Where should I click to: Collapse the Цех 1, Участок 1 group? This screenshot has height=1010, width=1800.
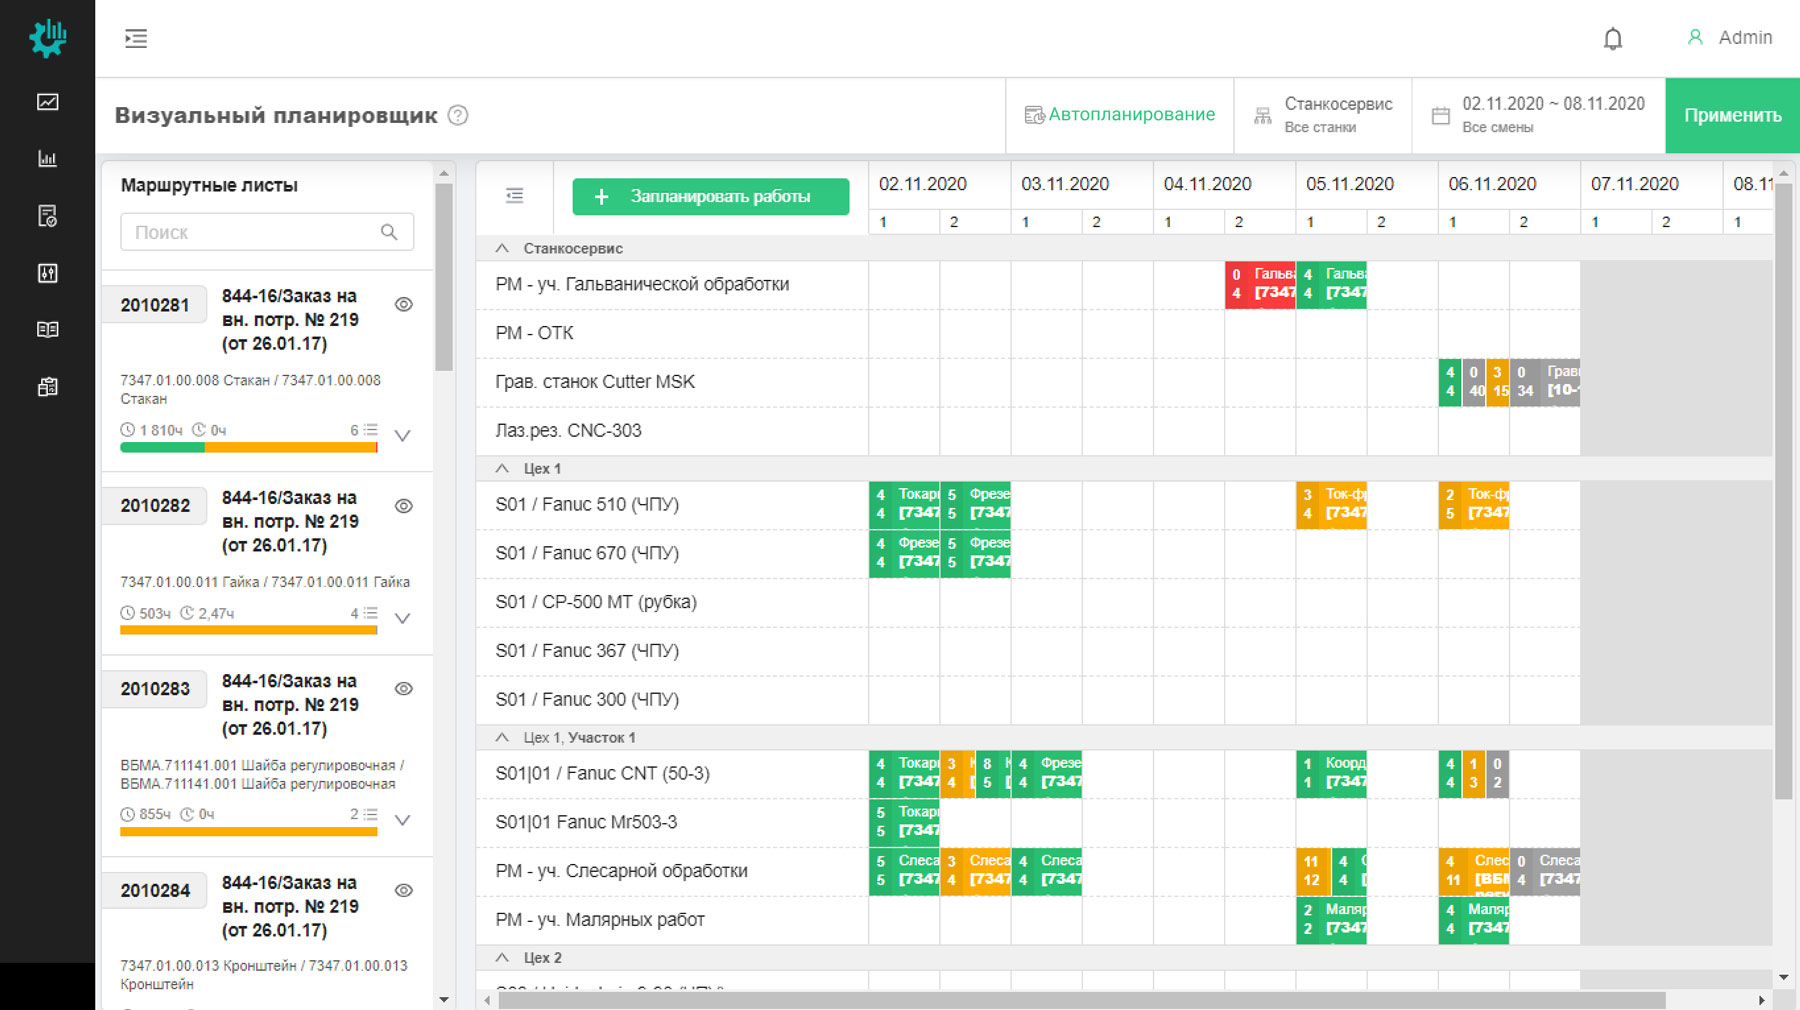502,738
